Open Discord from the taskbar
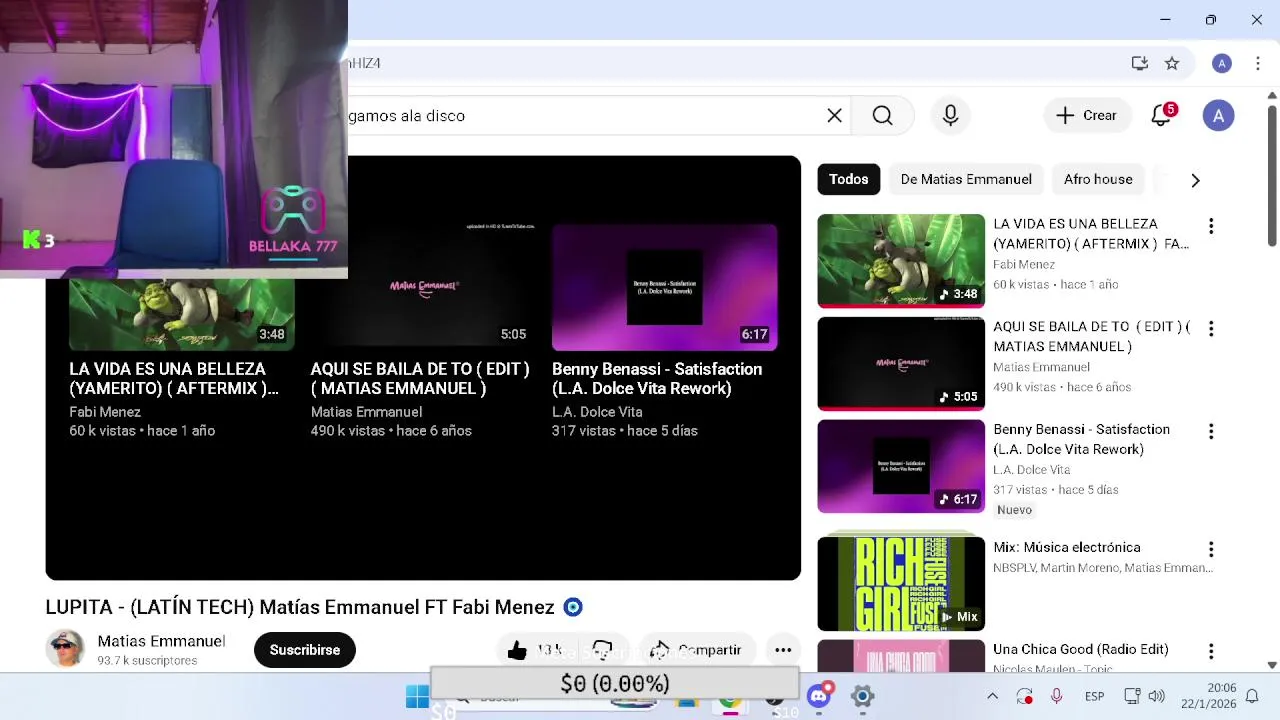1280x720 pixels. (x=819, y=696)
